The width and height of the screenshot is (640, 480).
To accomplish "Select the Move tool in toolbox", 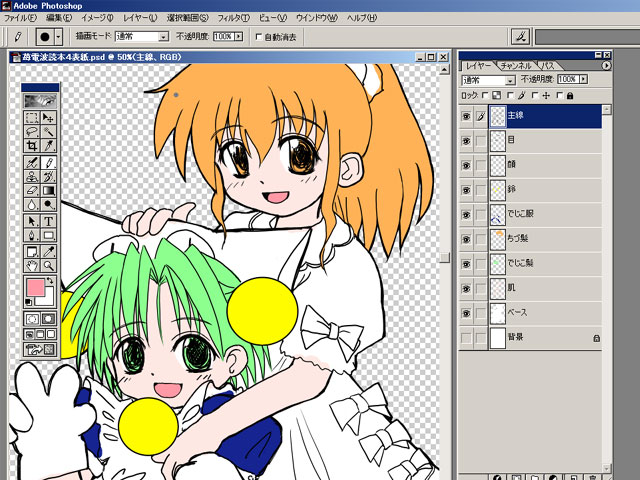I will click(x=49, y=118).
